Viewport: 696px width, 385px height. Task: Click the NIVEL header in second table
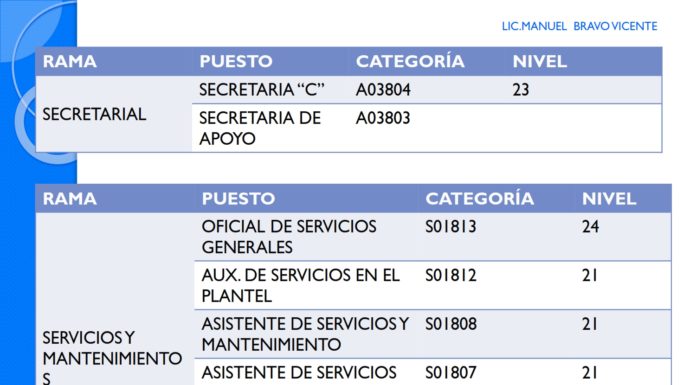coord(609,198)
